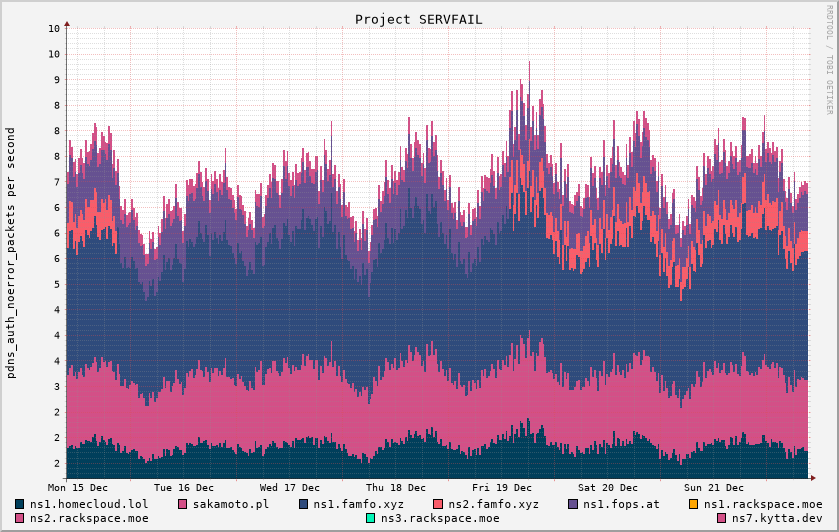Click the ns1.fops.at legend label text
Viewport: 839px width, 532px height.
click(621, 504)
